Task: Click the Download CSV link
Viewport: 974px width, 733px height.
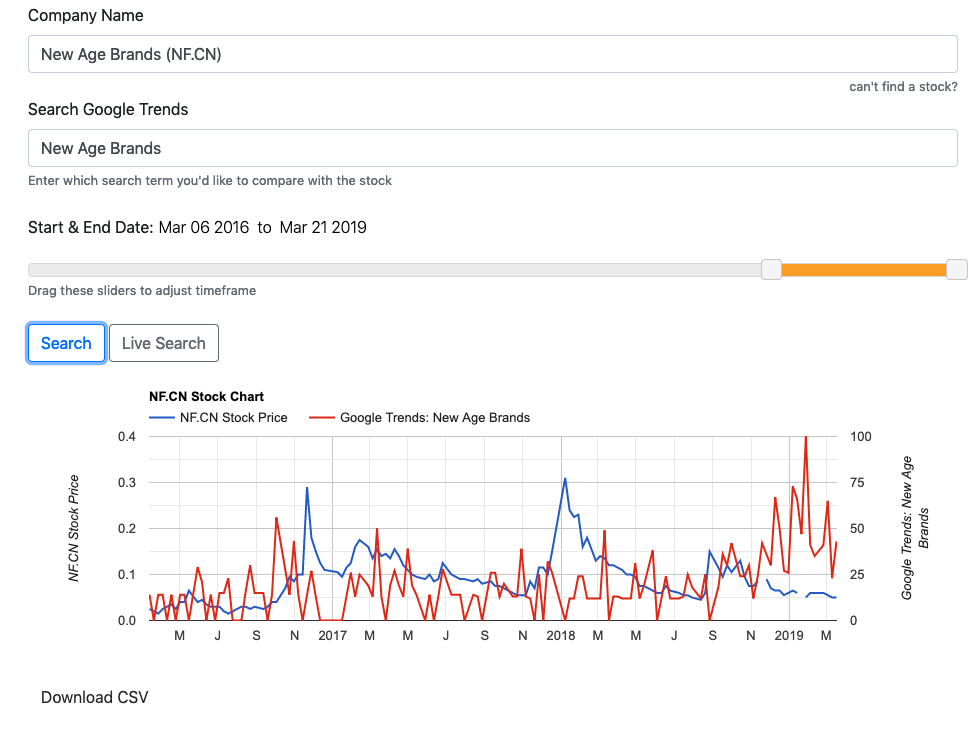Action: click(x=94, y=697)
